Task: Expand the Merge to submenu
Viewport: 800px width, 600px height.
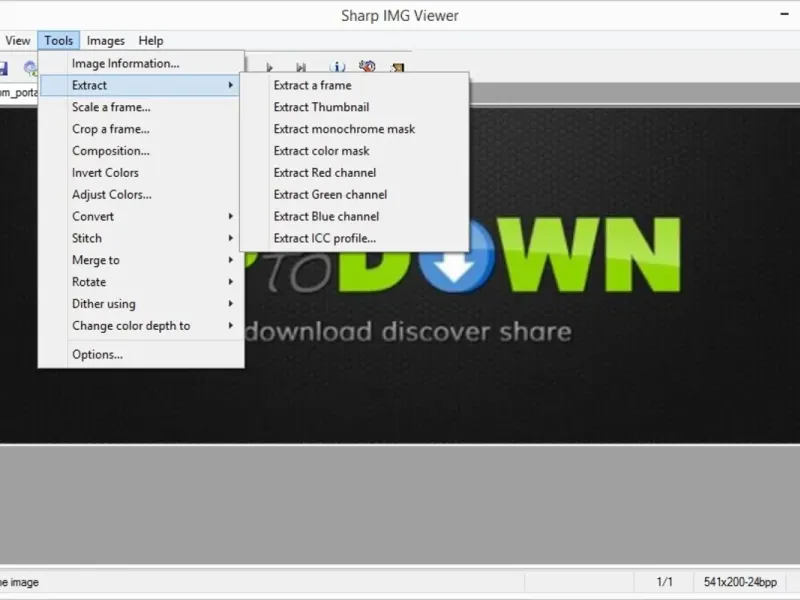Action: pyautogui.click(x=141, y=260)
